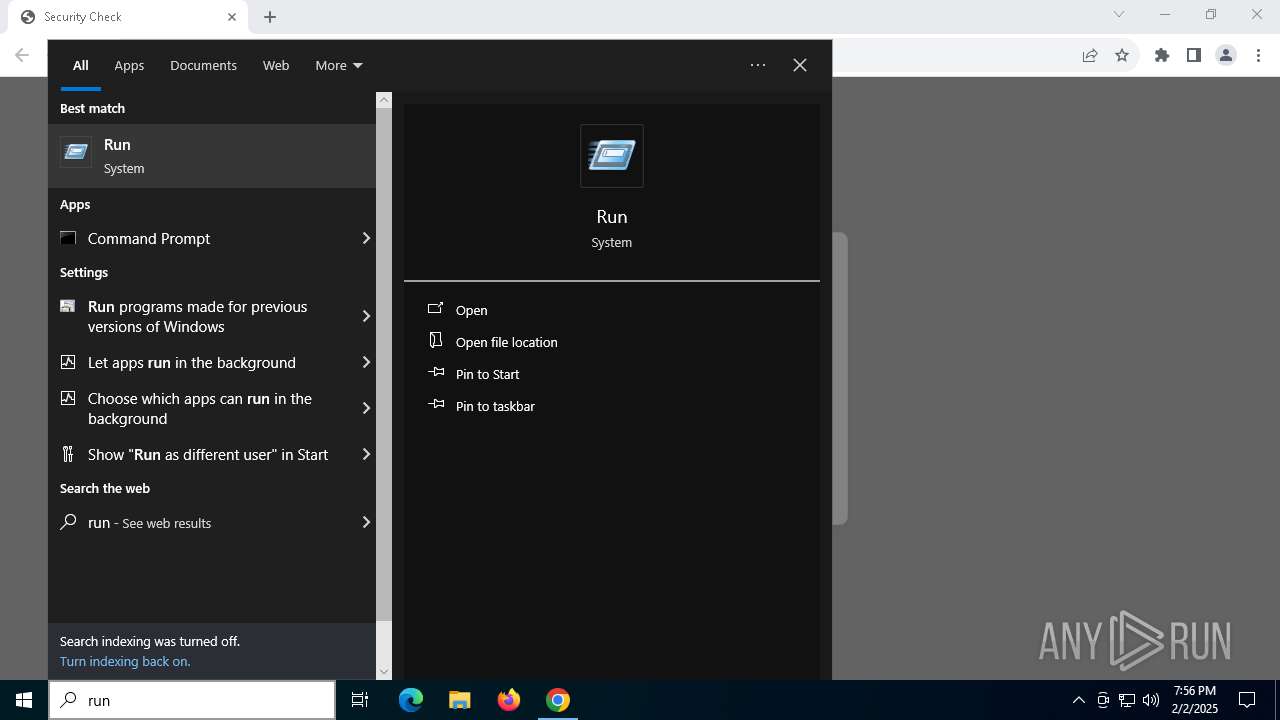Expand Choose which apps can run arrow
Image resolution: width=1280 pixels, height=720 pixels.
click(x=366, y=408)
